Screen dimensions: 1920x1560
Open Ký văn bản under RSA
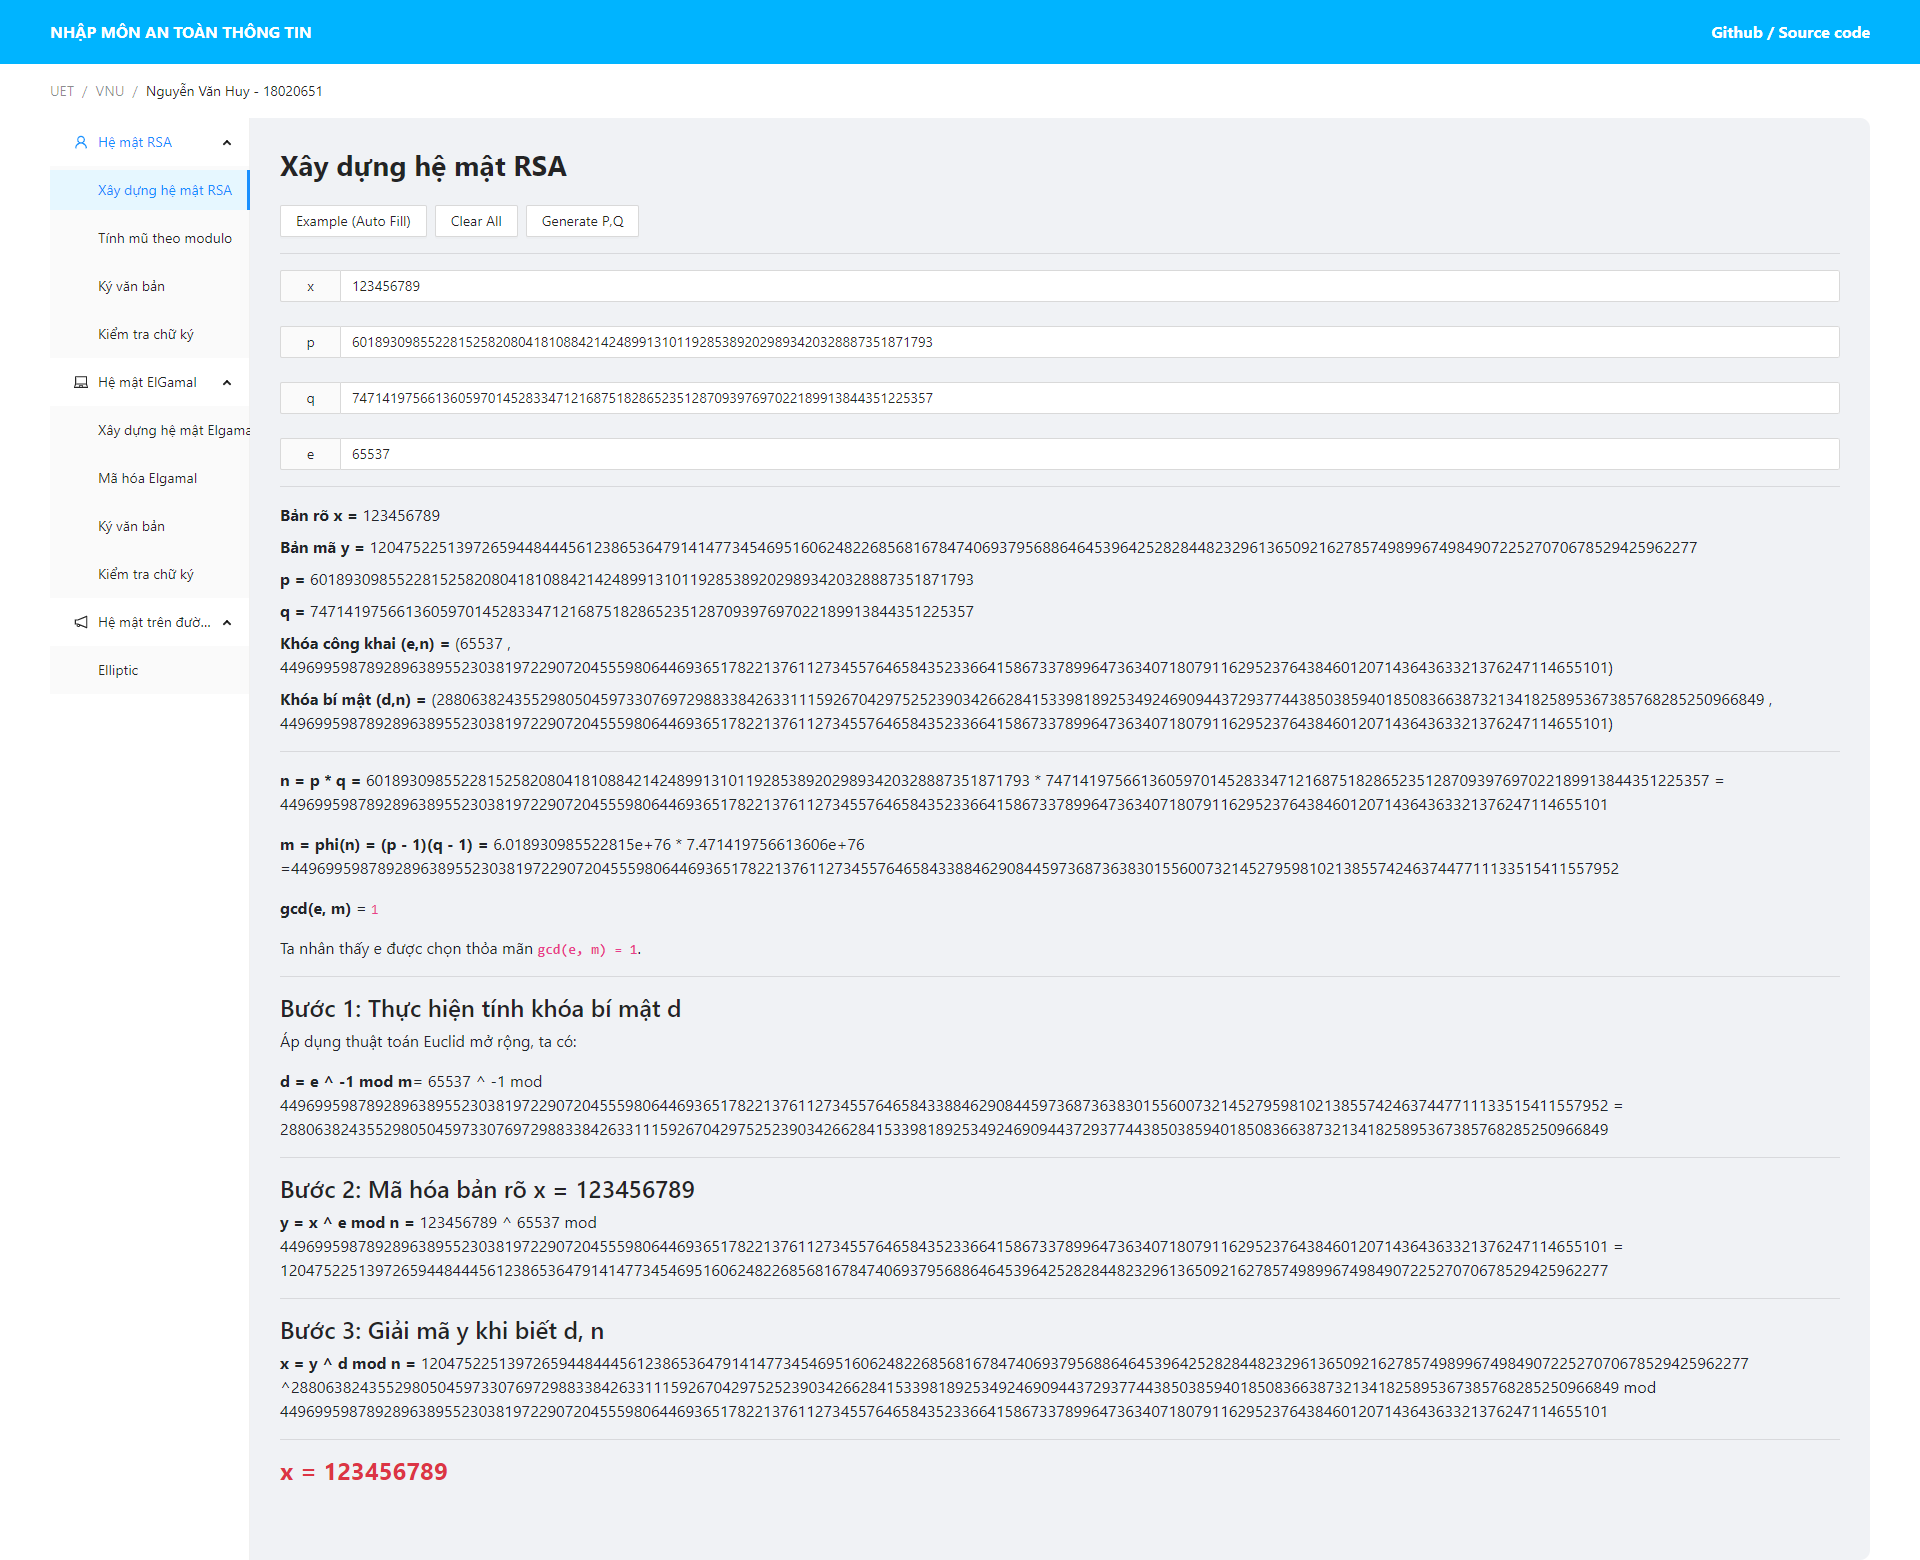[131, 286]
